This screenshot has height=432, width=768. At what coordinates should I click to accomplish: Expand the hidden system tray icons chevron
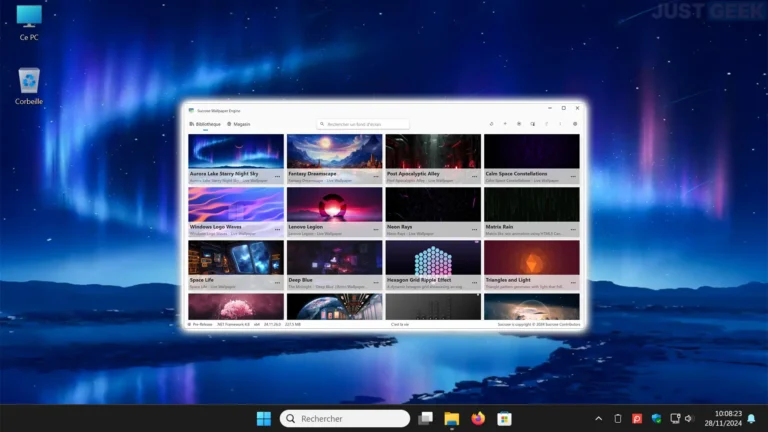point(598,418)
